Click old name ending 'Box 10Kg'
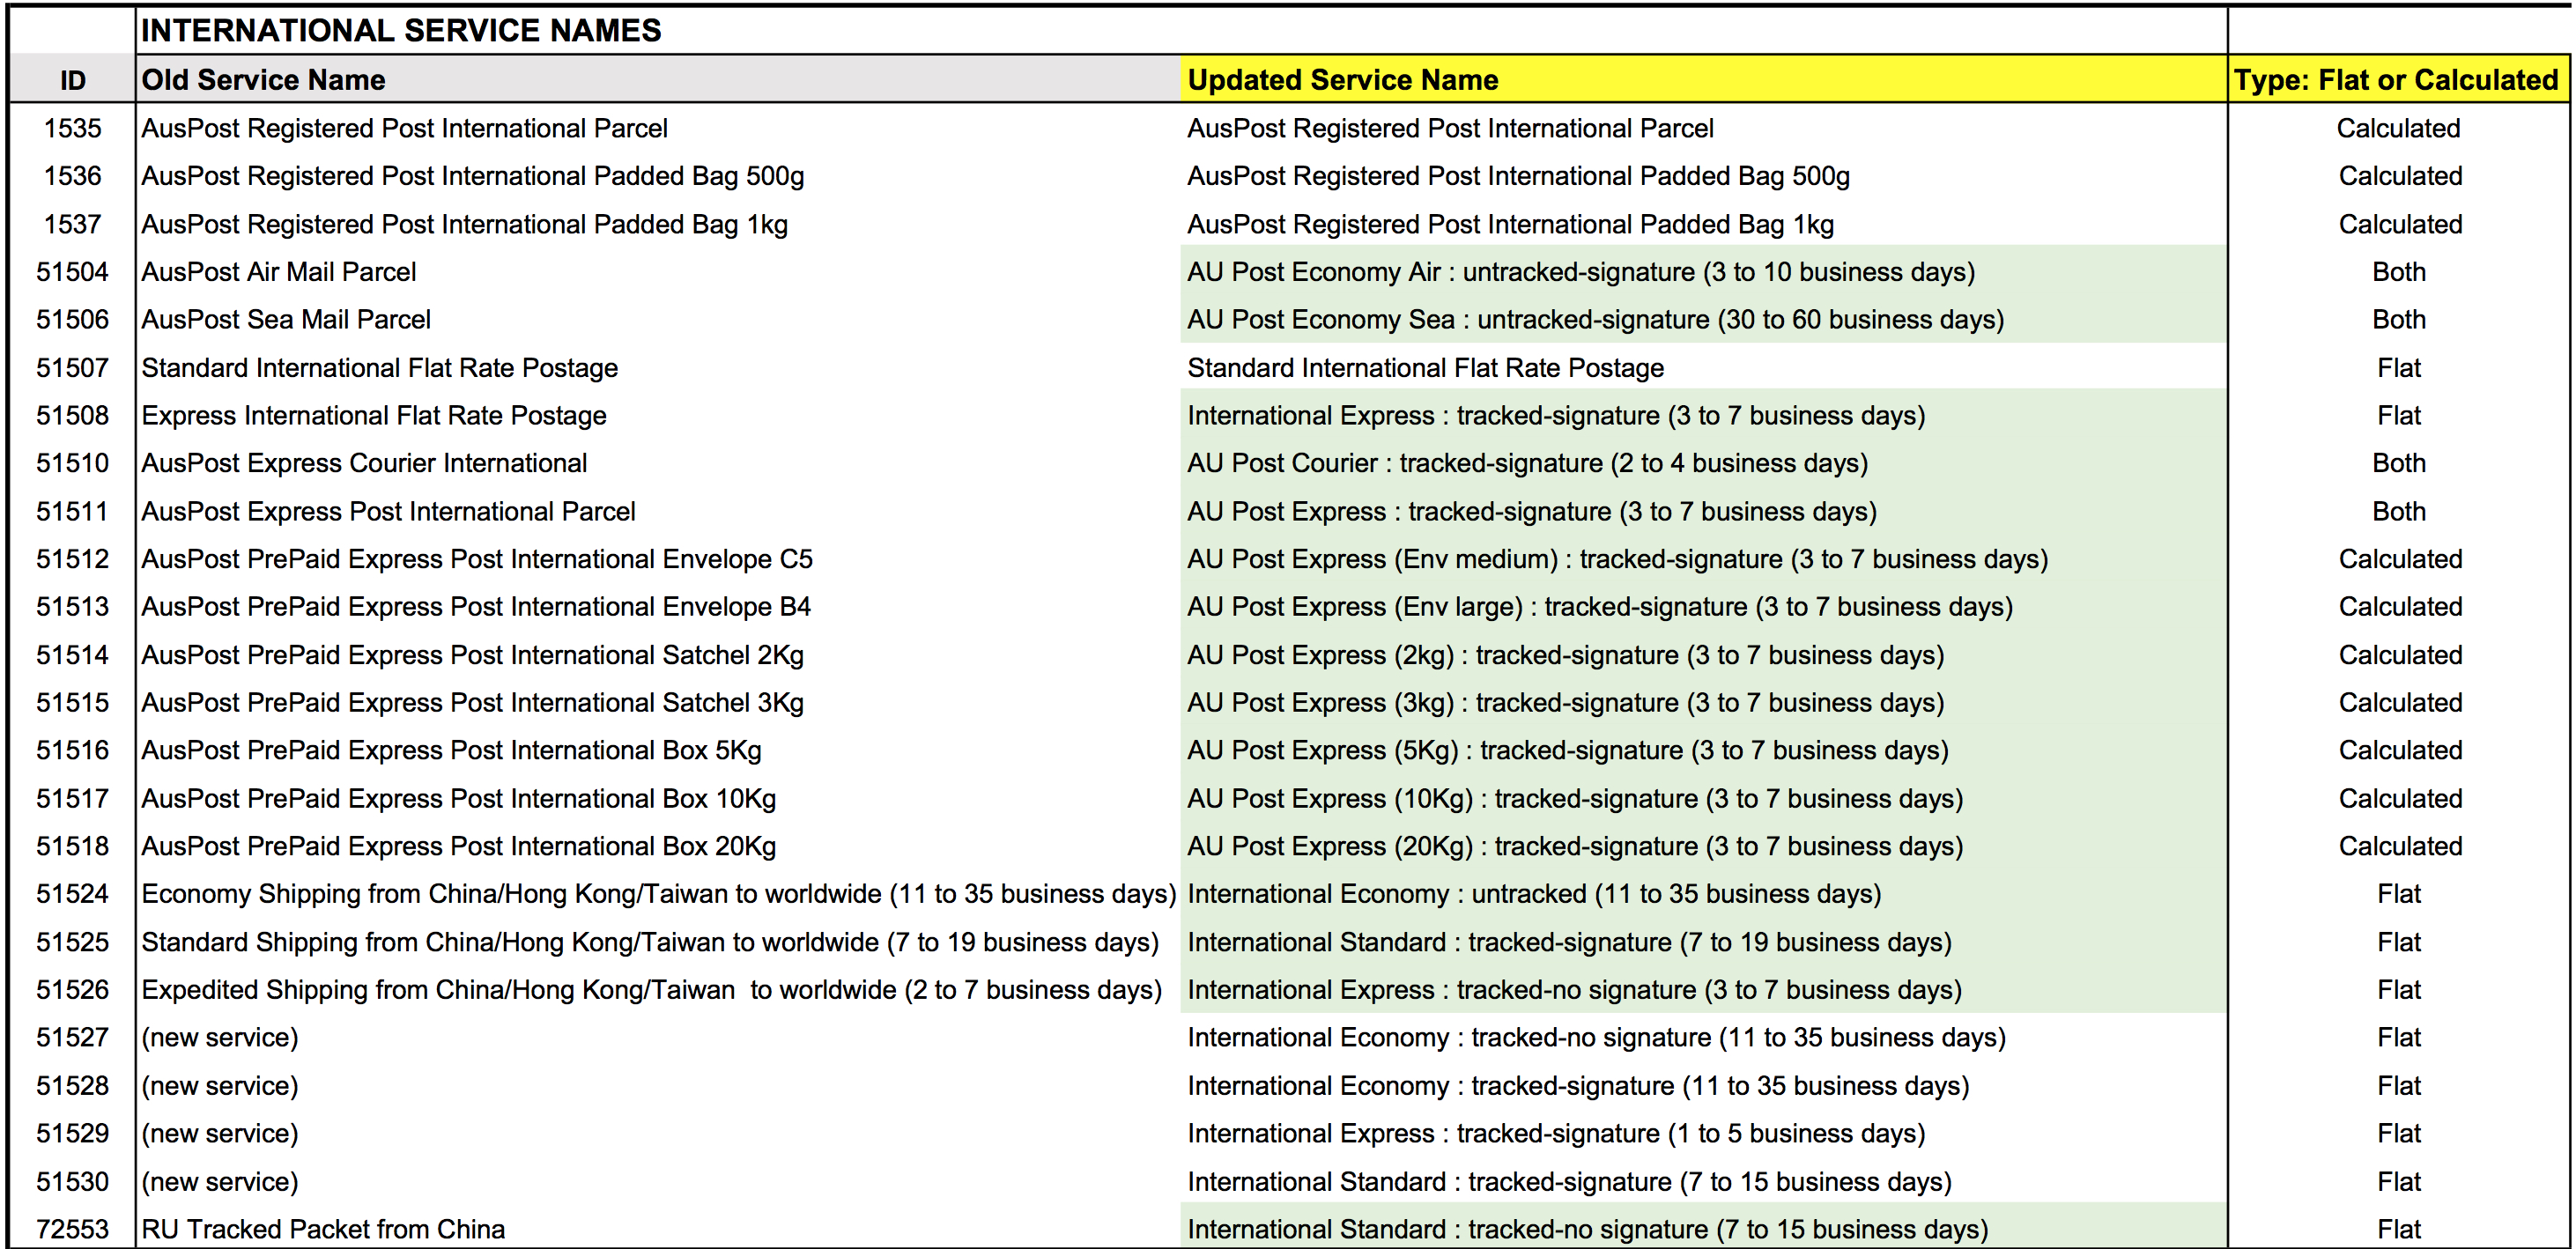Viewport: 2576px width, 1249px height. point(458,798)
